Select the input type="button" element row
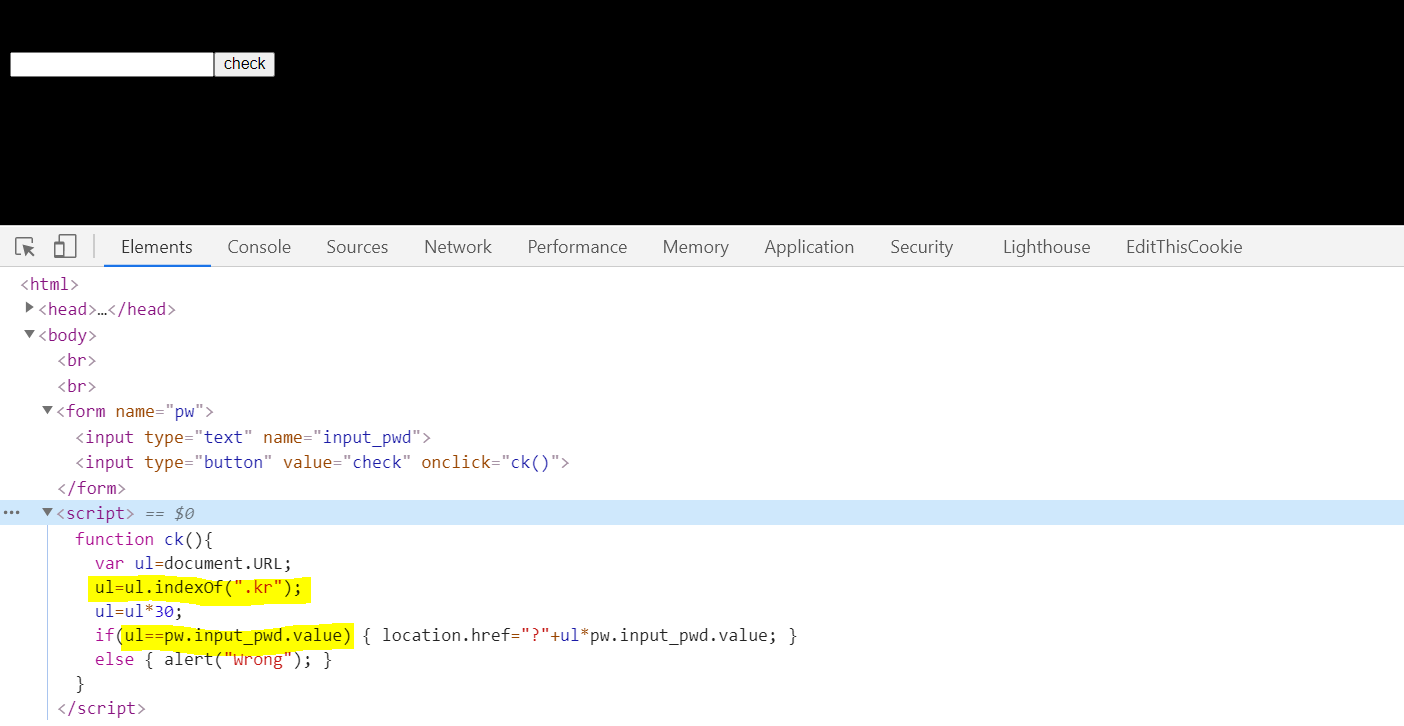 click(322, 462)
